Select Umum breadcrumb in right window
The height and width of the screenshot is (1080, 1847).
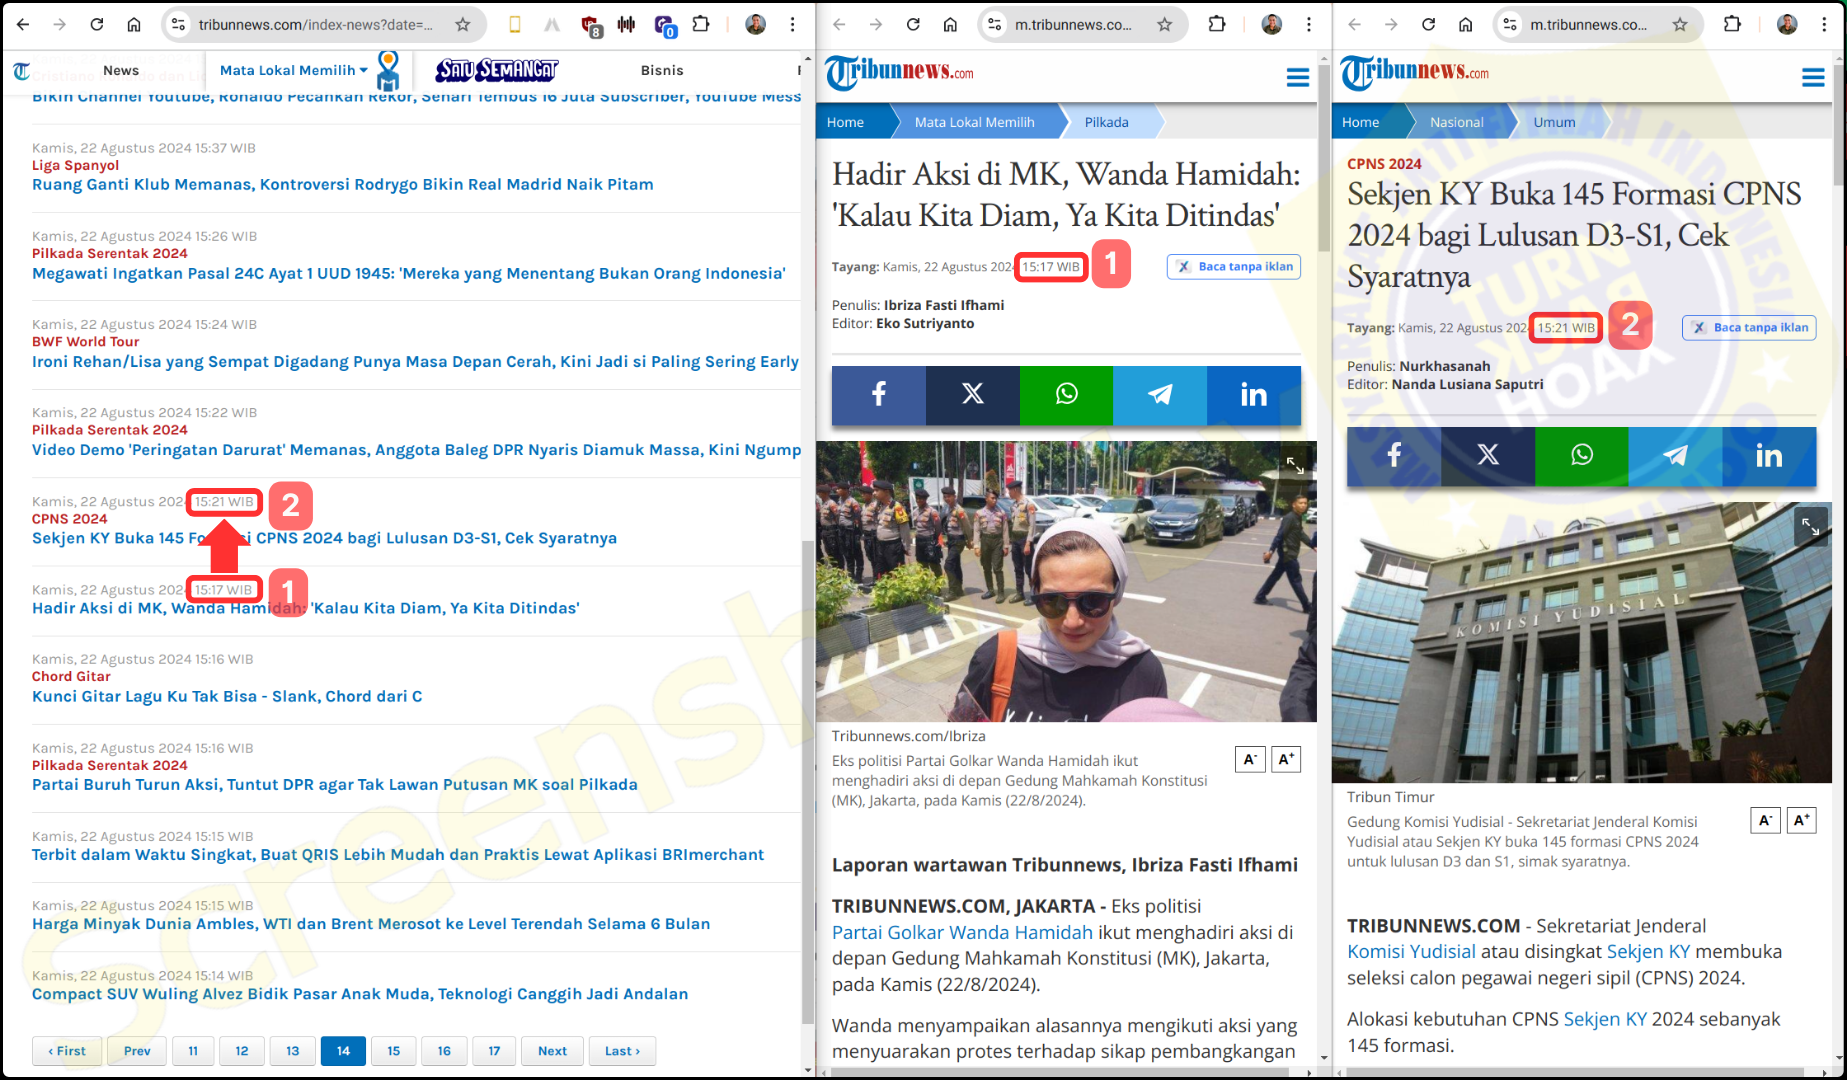click(1554, 122)
